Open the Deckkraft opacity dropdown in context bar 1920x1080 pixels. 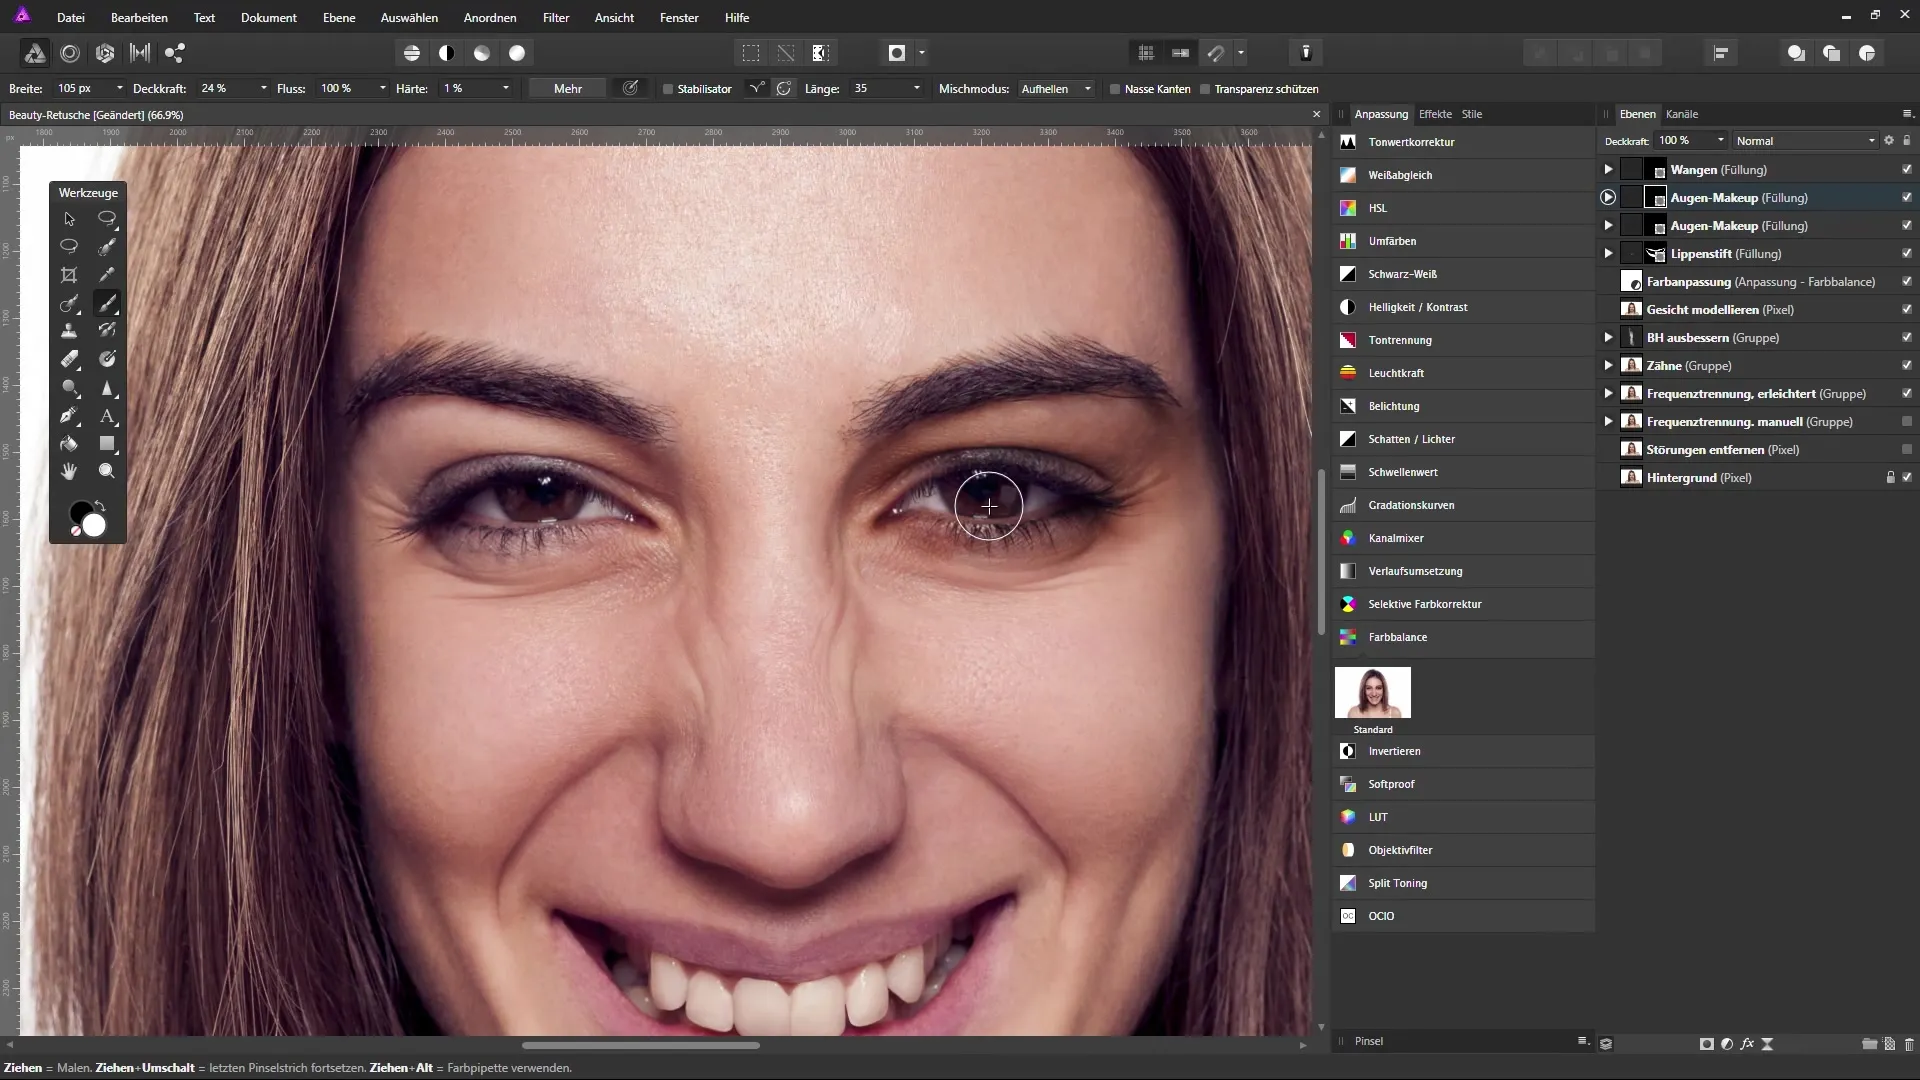click(263, 88)
